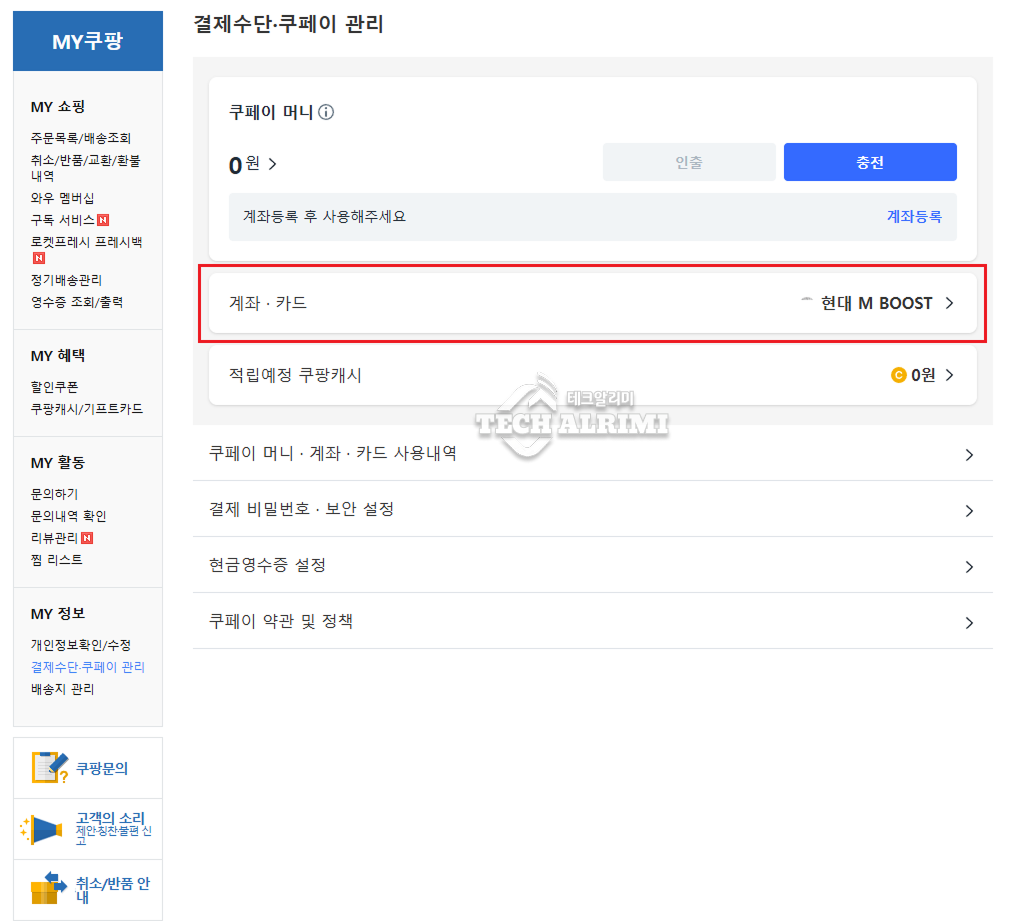Open 현금영수증 설정 label

[x=267, y=565]
